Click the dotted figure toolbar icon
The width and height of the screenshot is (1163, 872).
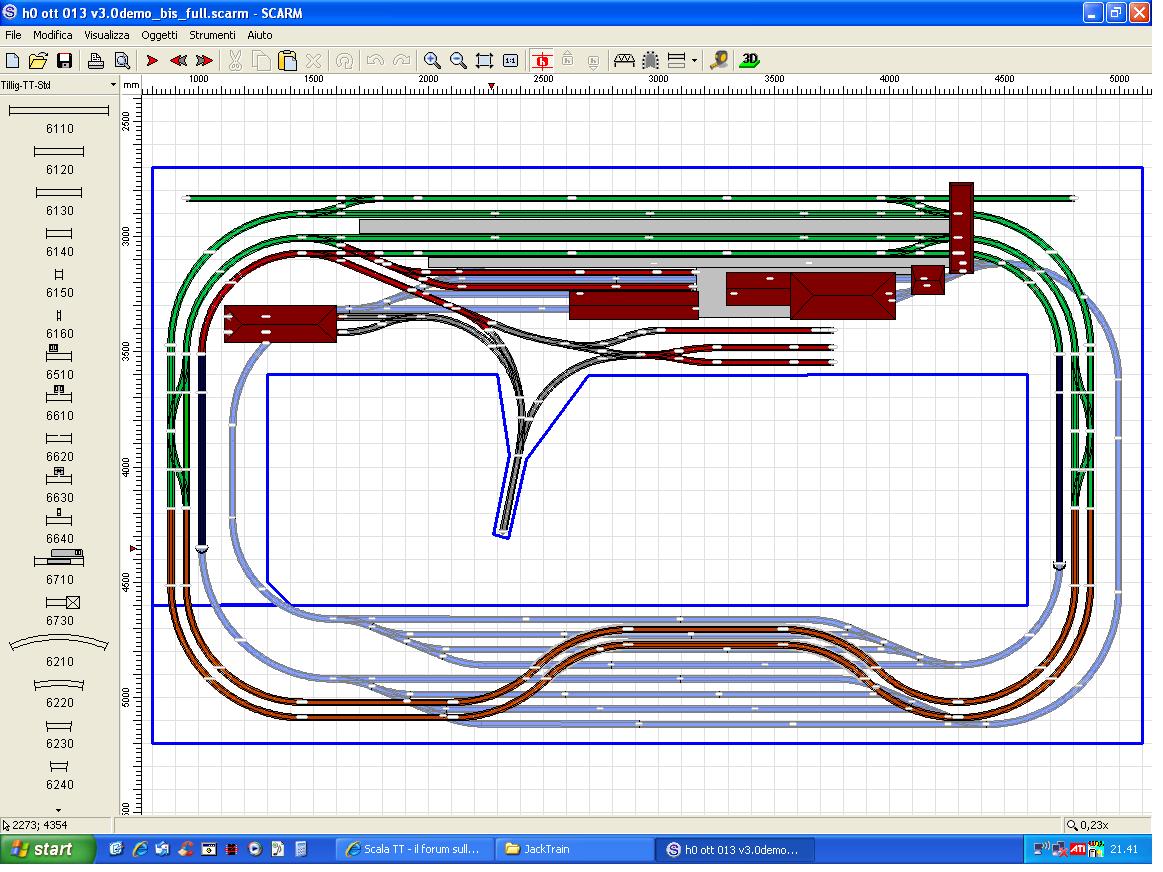click(x=650, y=61)
